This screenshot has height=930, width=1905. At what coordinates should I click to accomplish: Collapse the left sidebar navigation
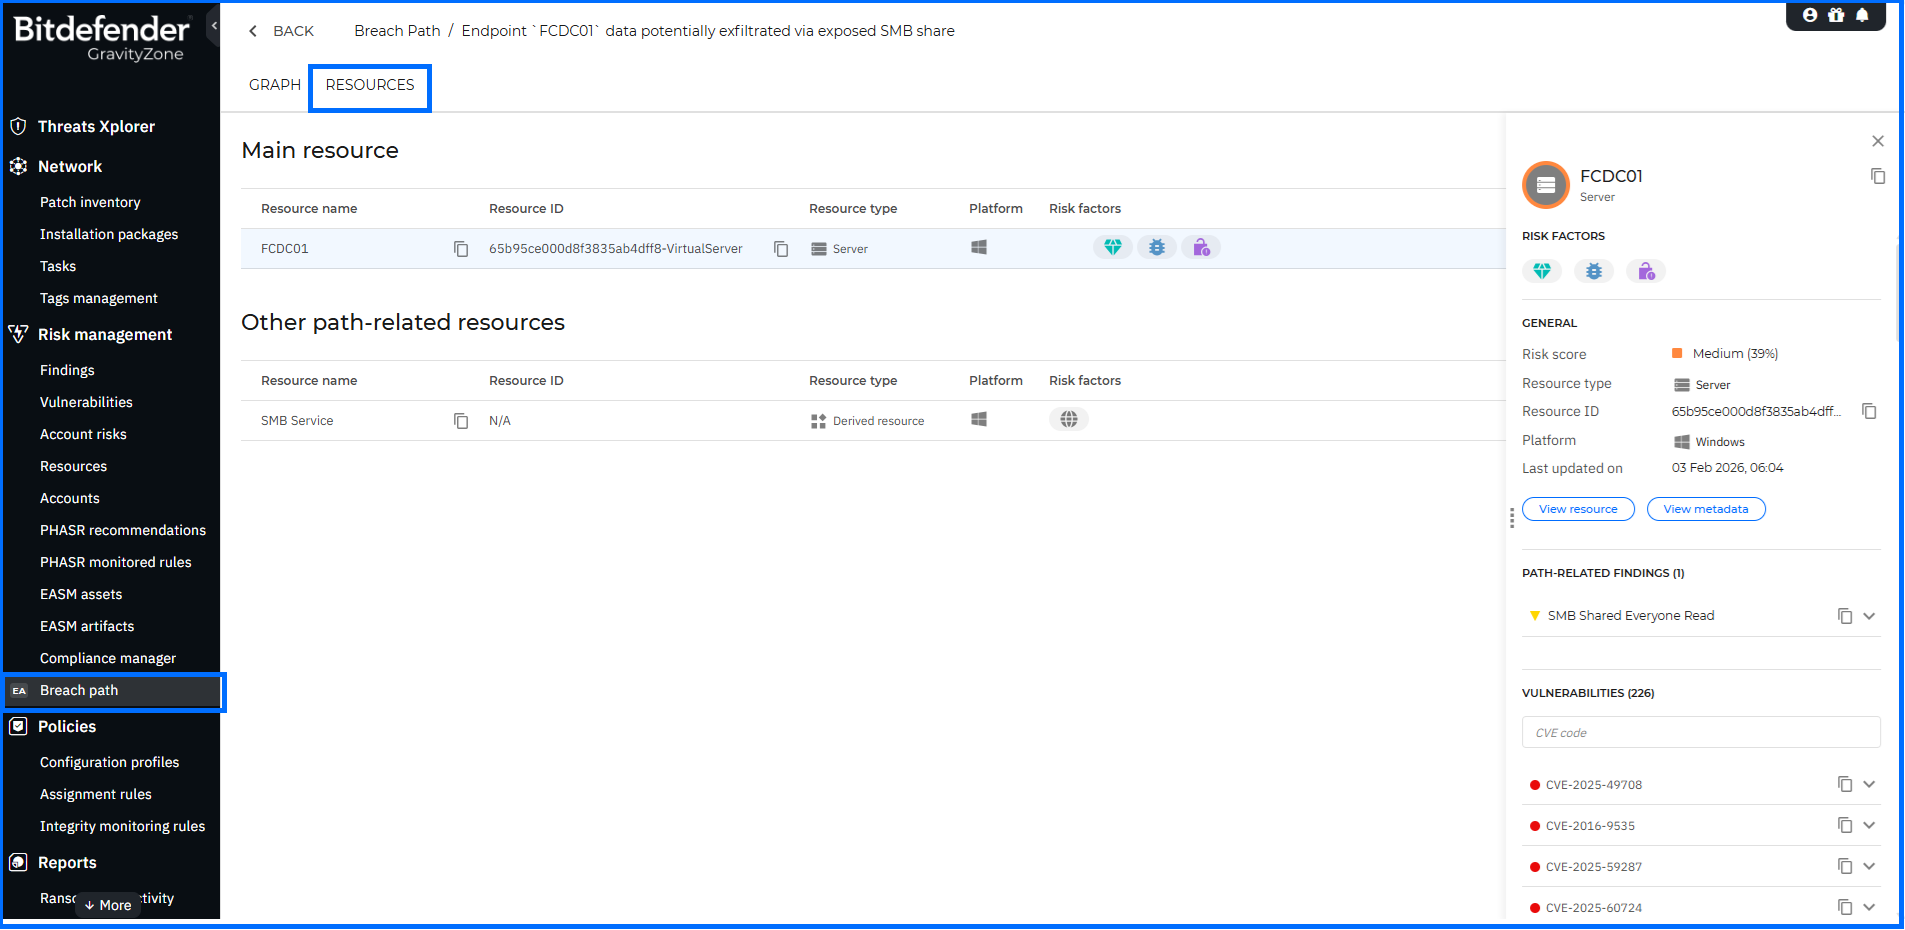pyautogui.click(x=213, y=26)
